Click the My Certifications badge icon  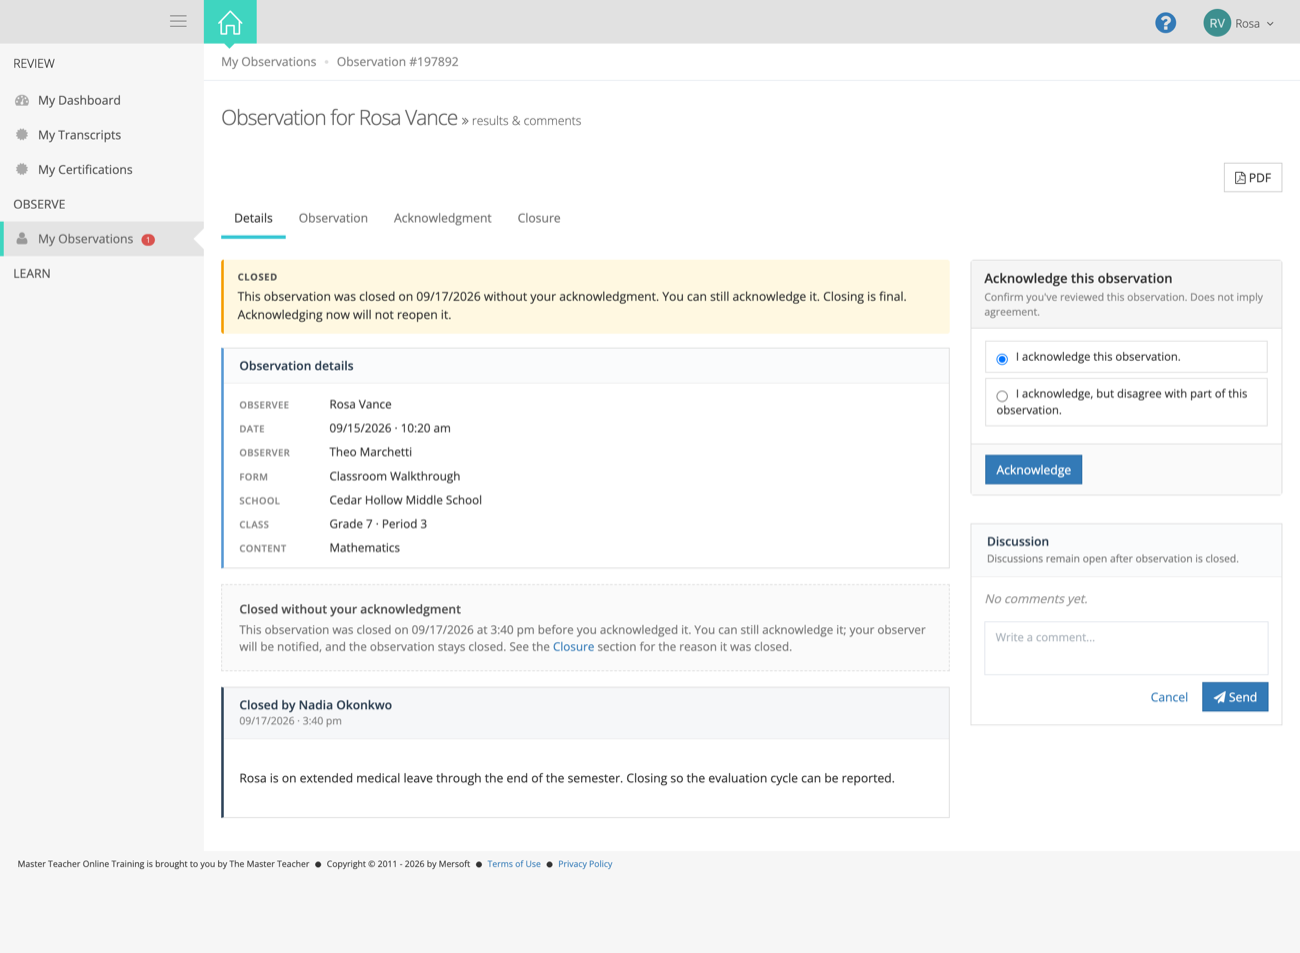22,170
